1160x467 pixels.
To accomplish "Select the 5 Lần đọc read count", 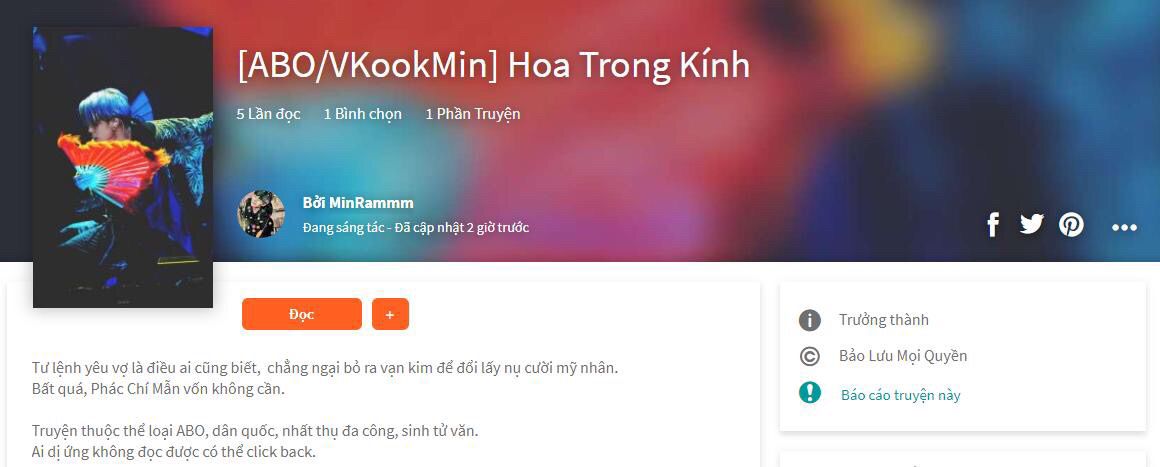I will point(269,114).
